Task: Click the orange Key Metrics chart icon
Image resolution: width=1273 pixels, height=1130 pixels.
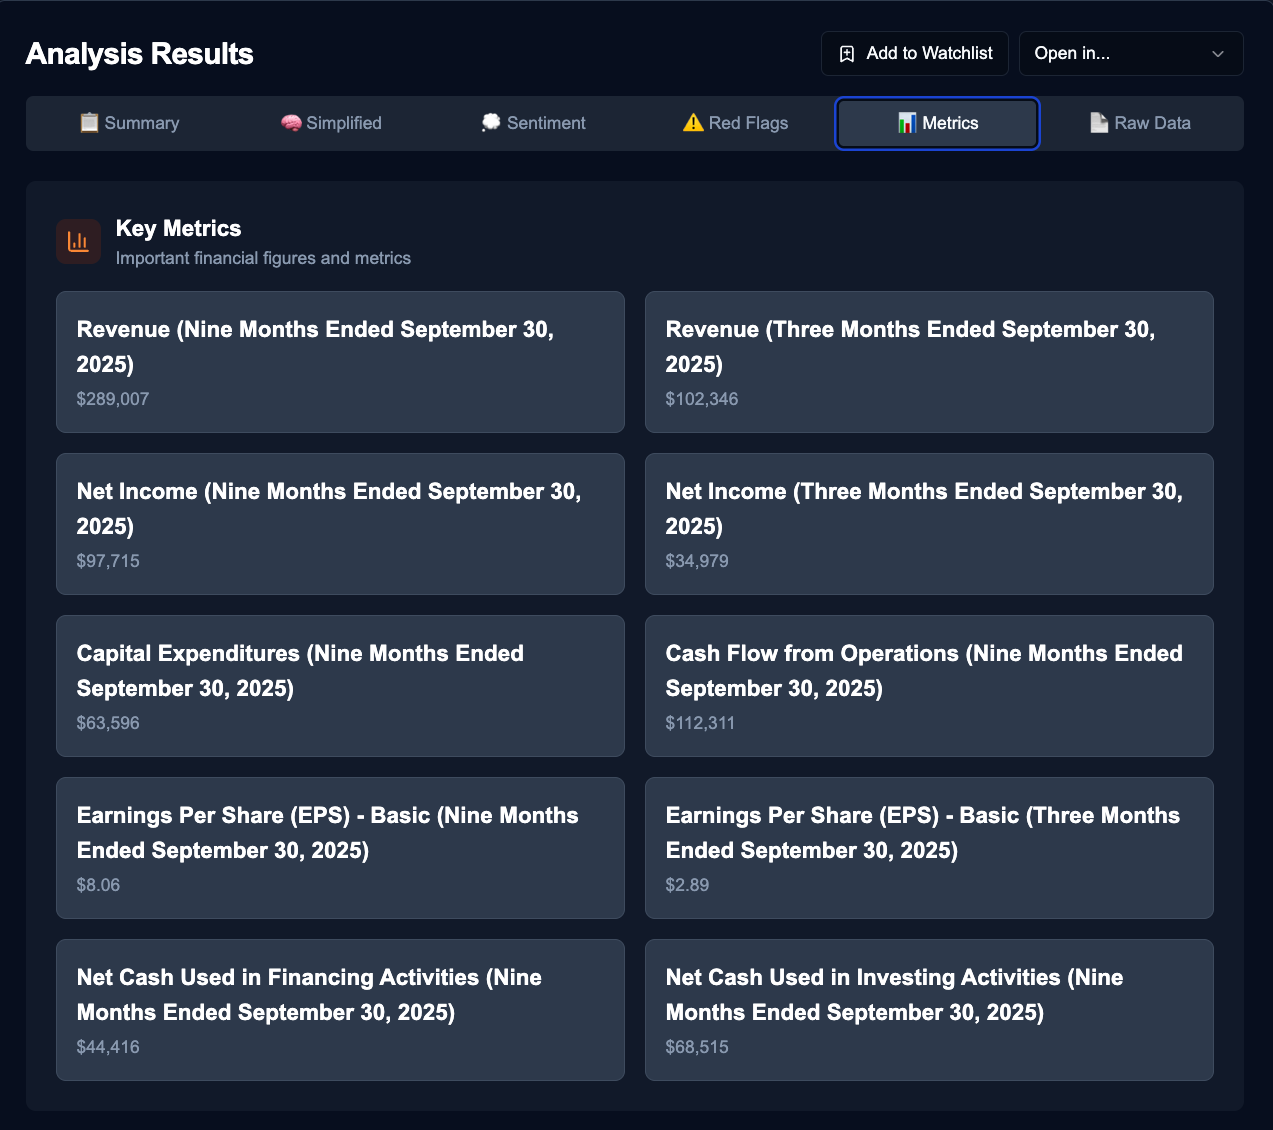Action: (78, 242)
